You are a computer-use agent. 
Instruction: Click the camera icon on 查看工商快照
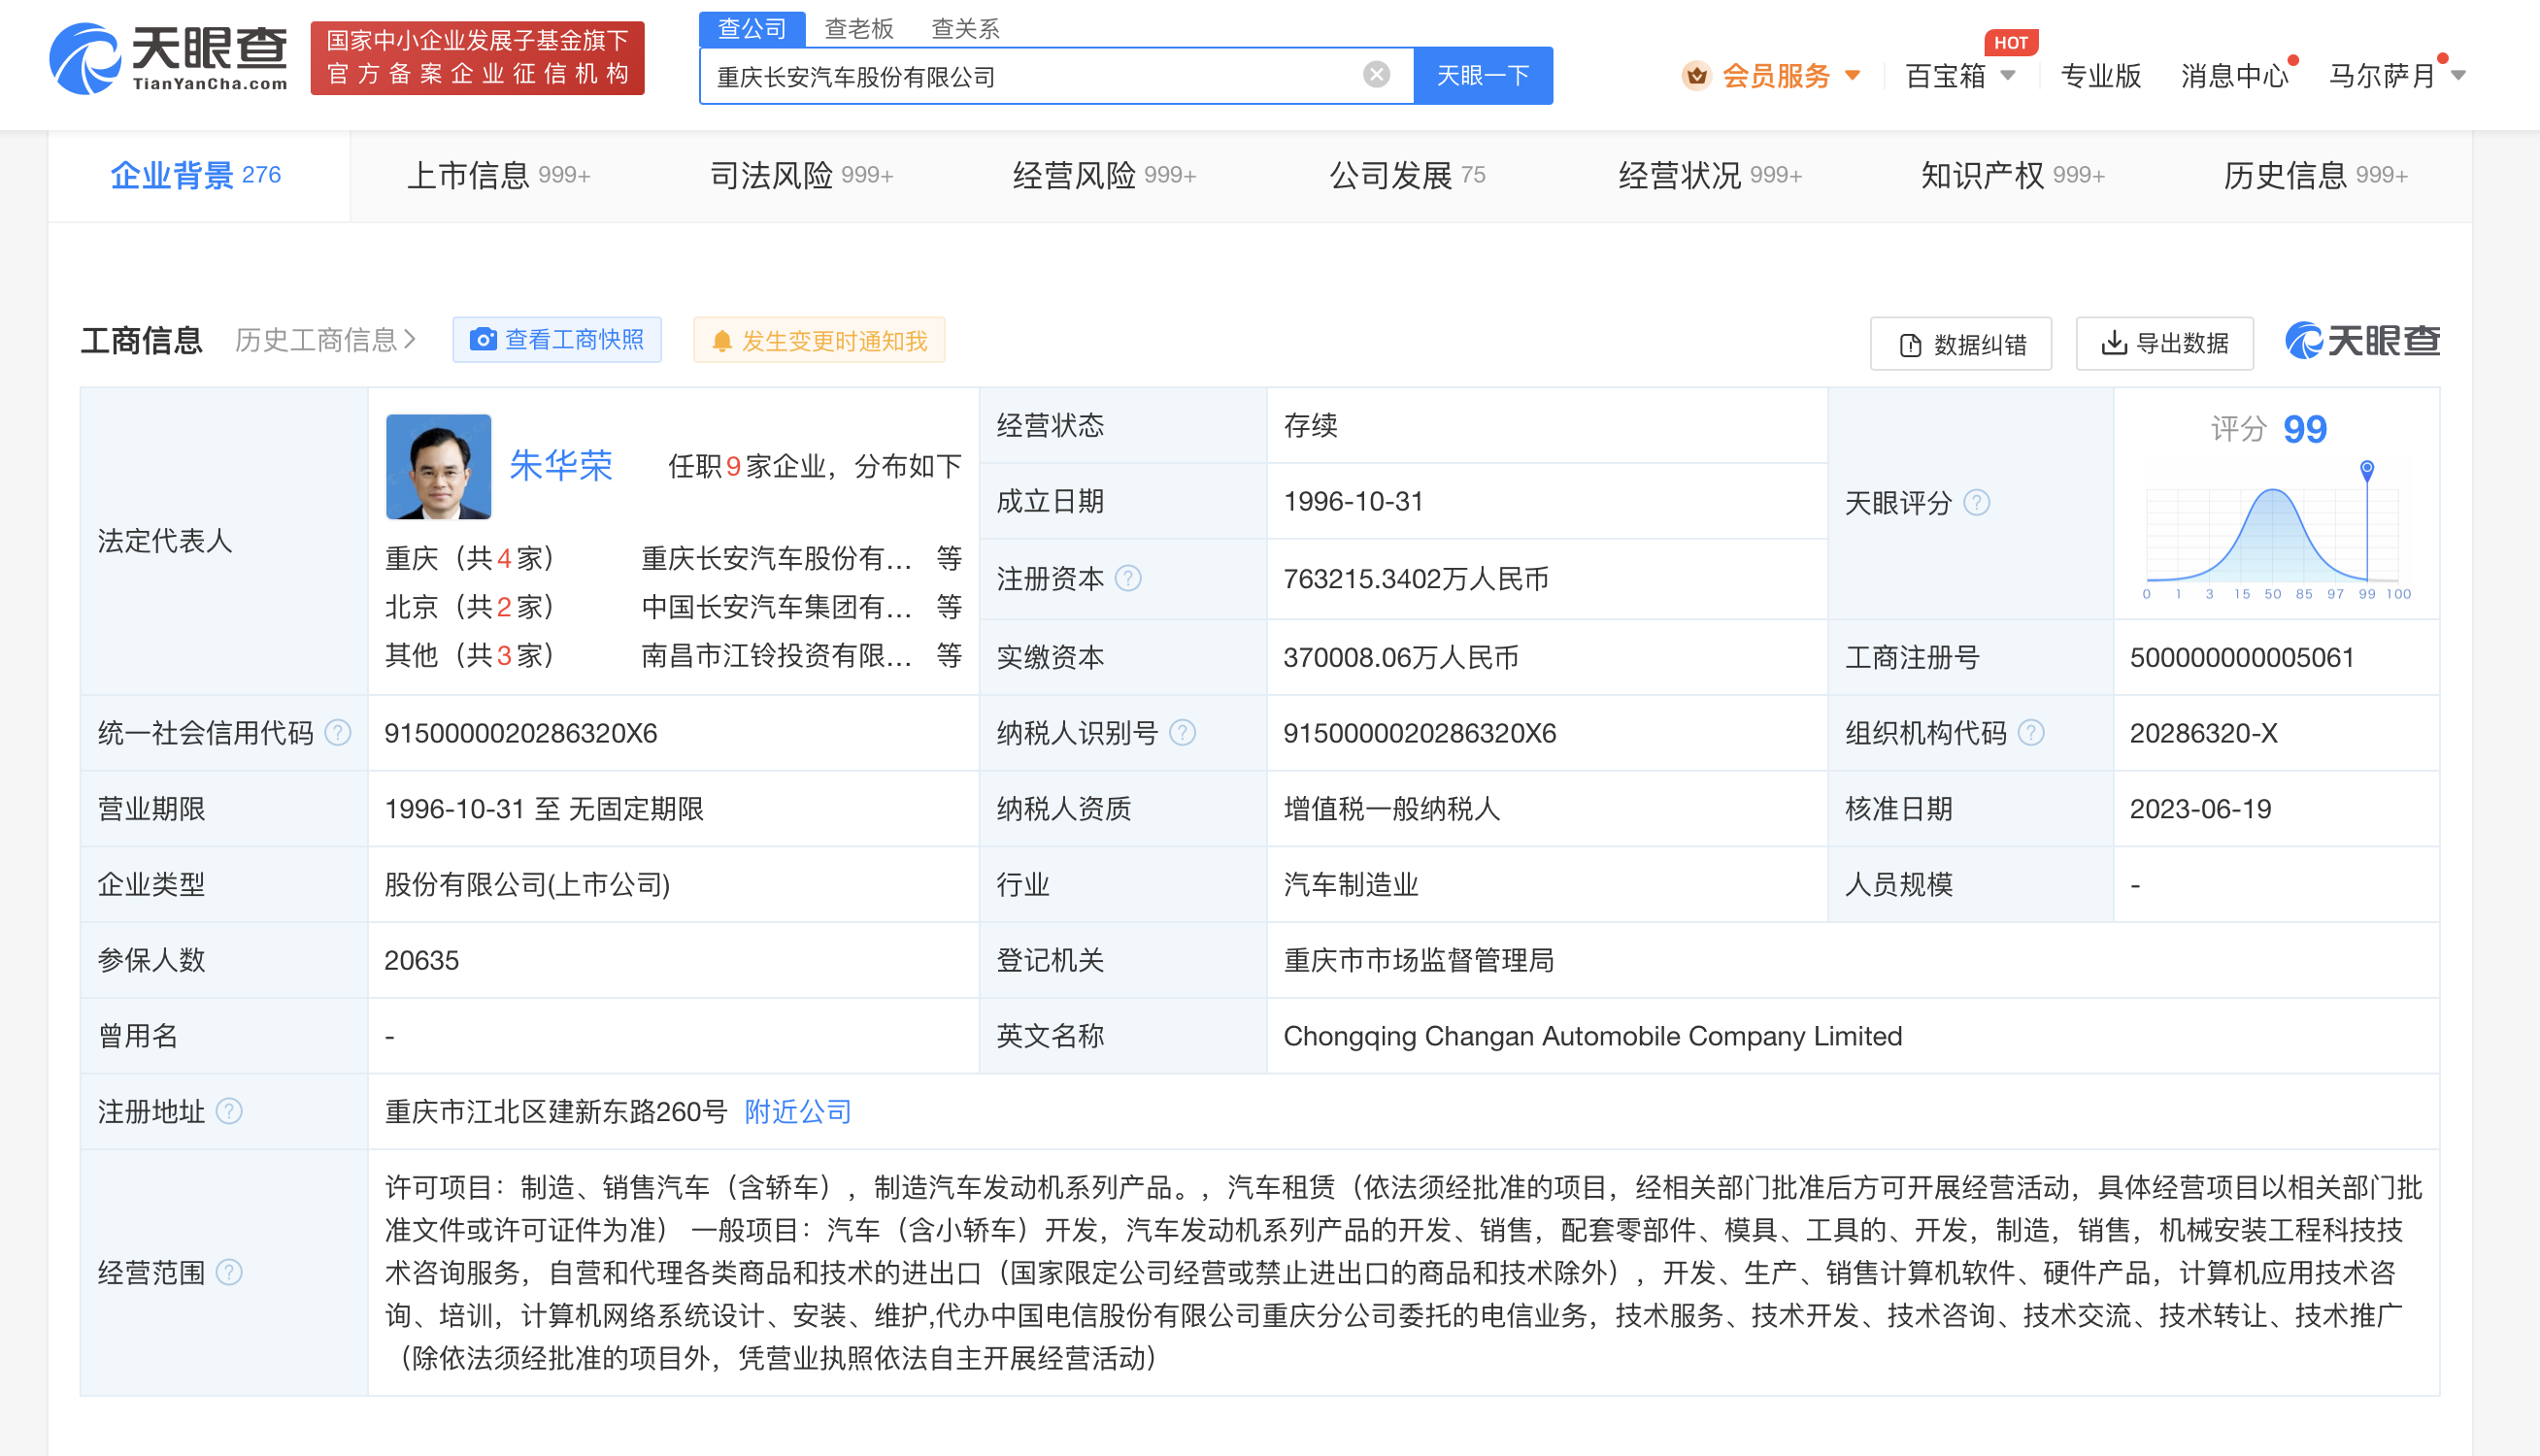[x=483, y=340]
